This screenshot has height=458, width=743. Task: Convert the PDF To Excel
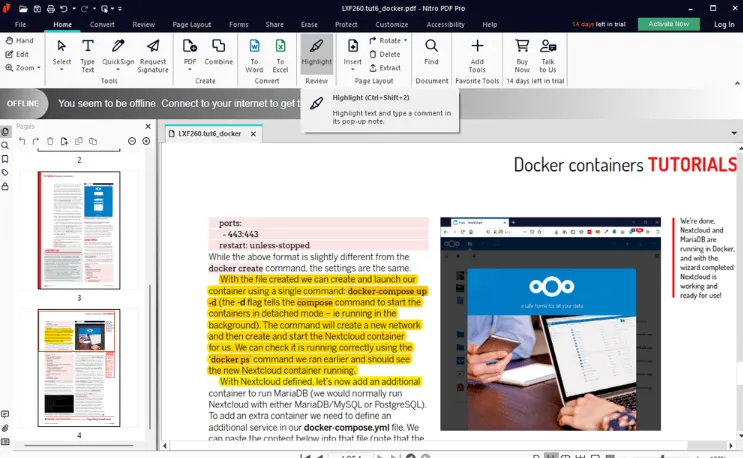(x=280, y=56)
